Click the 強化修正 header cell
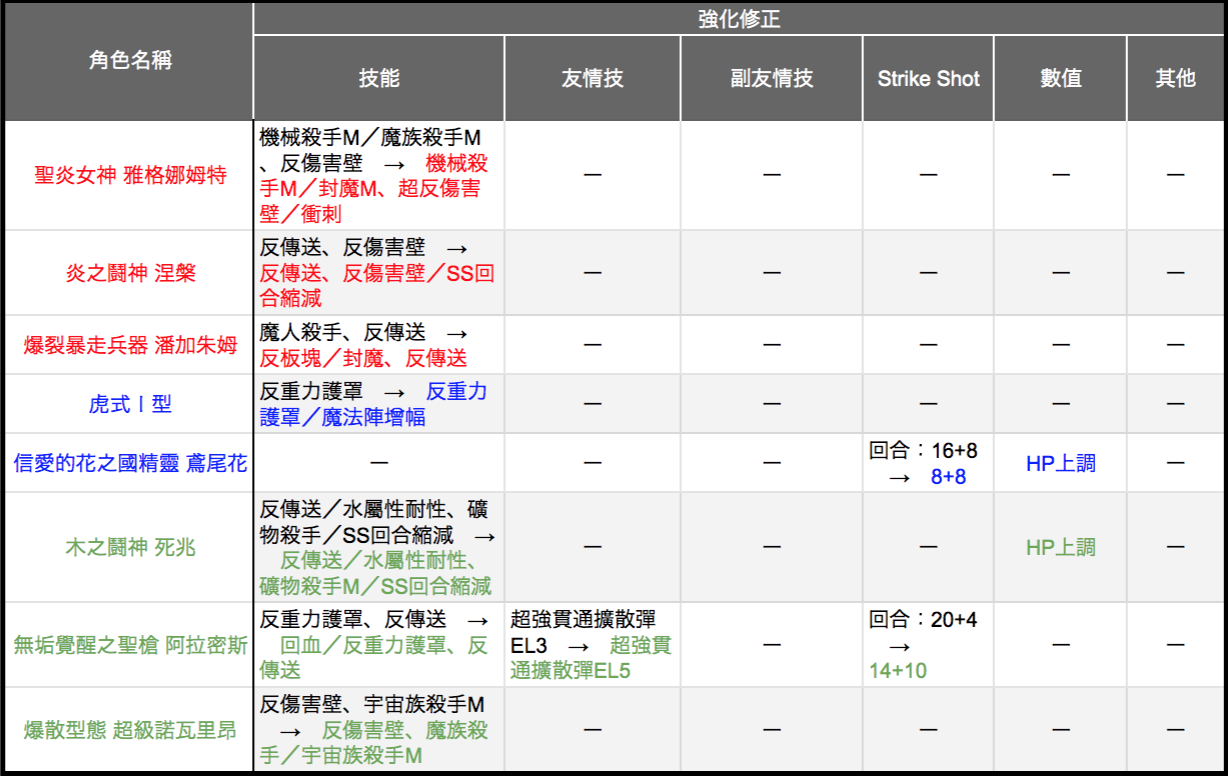Viewport: 1228px width, 776px height. pyautogui.click(x=739, y=18)
